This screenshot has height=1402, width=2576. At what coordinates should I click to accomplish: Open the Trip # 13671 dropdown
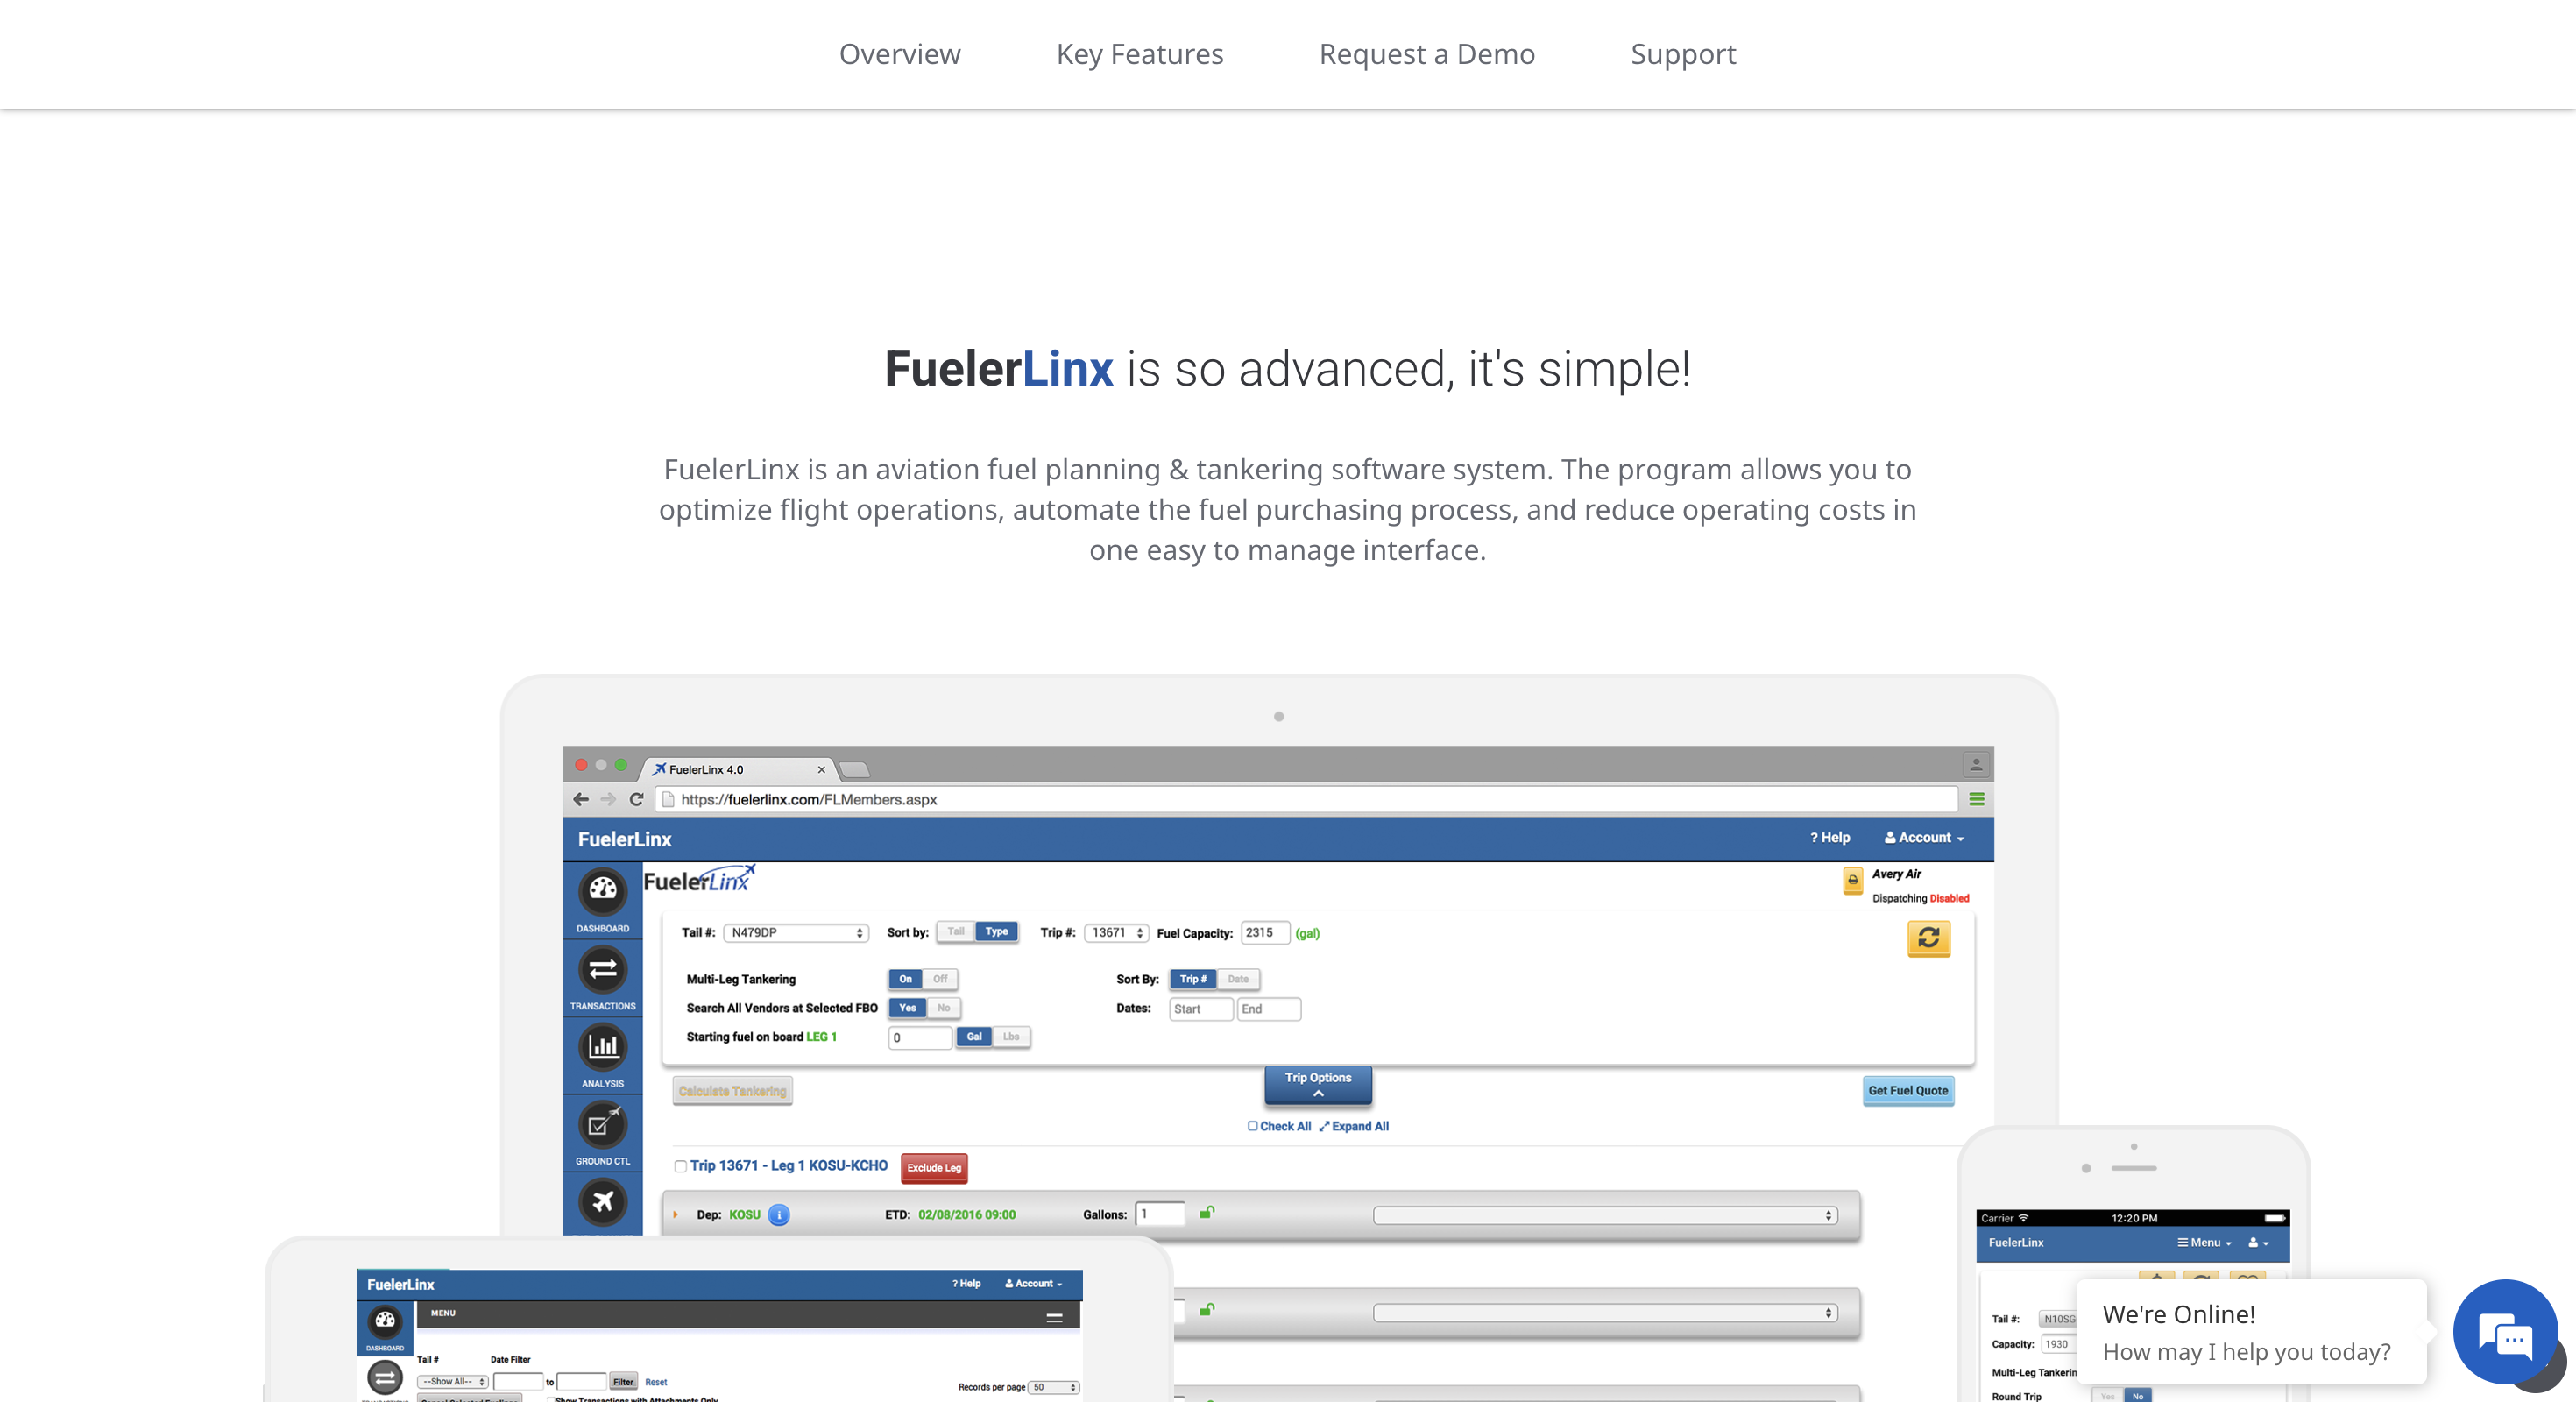pyautogui.click(x=1116, y=933)
